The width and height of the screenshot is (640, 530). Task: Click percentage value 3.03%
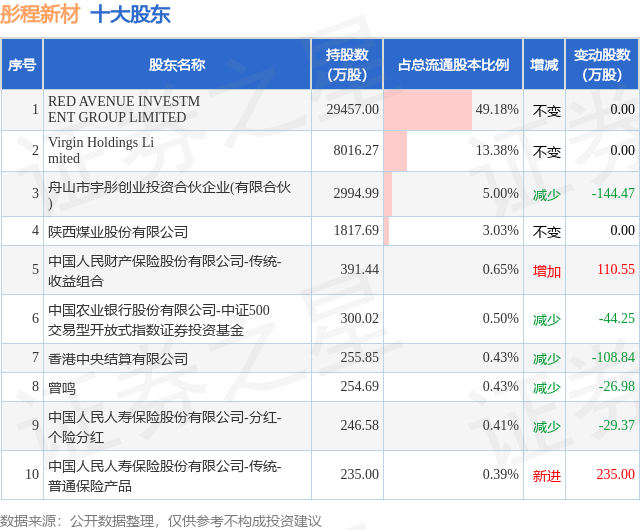pos(500,230)
